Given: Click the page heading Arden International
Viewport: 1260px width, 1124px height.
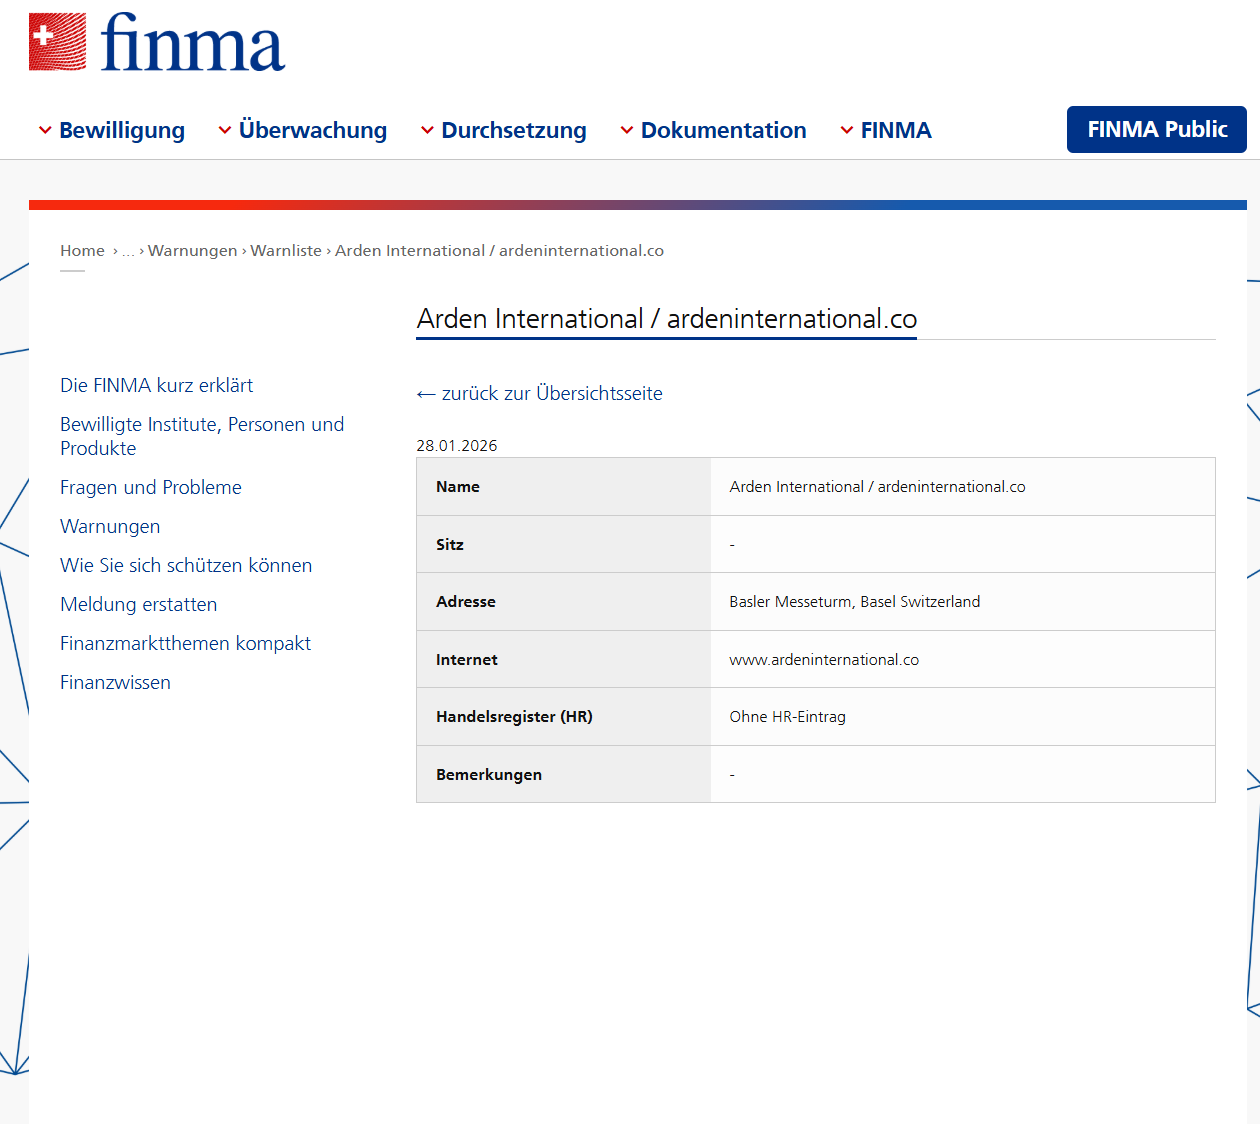Looking at the screenshot, I should [667, 319].
